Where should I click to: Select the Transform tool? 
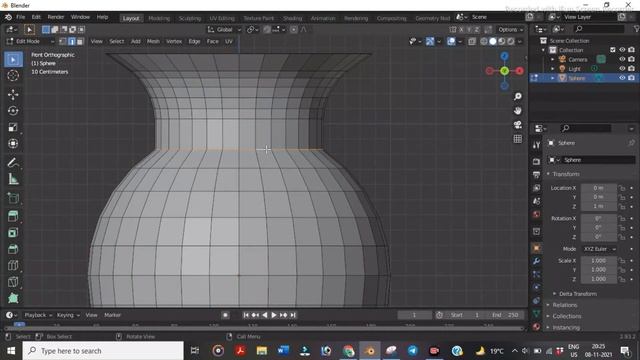click(13, 144)
